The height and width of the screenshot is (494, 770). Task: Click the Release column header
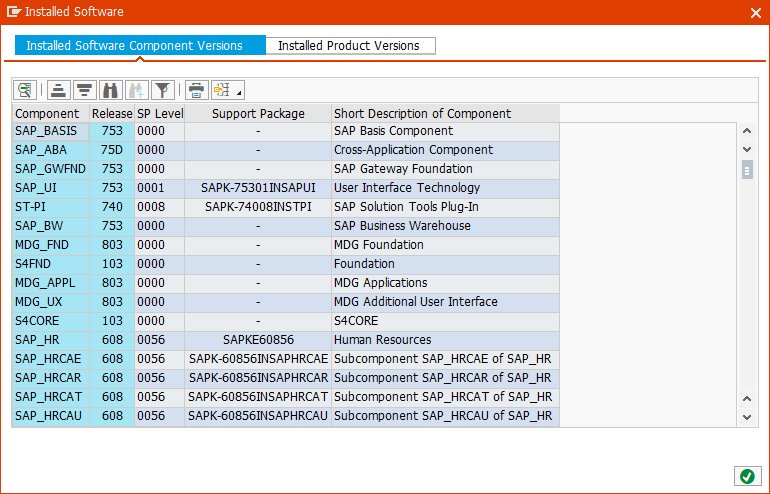112,113
